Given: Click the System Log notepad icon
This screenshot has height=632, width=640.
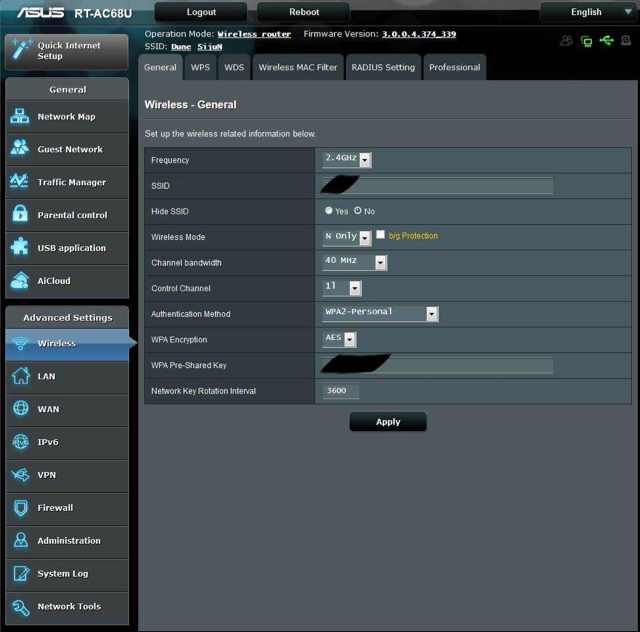Looking at the screenshot, I should [21, 573].
